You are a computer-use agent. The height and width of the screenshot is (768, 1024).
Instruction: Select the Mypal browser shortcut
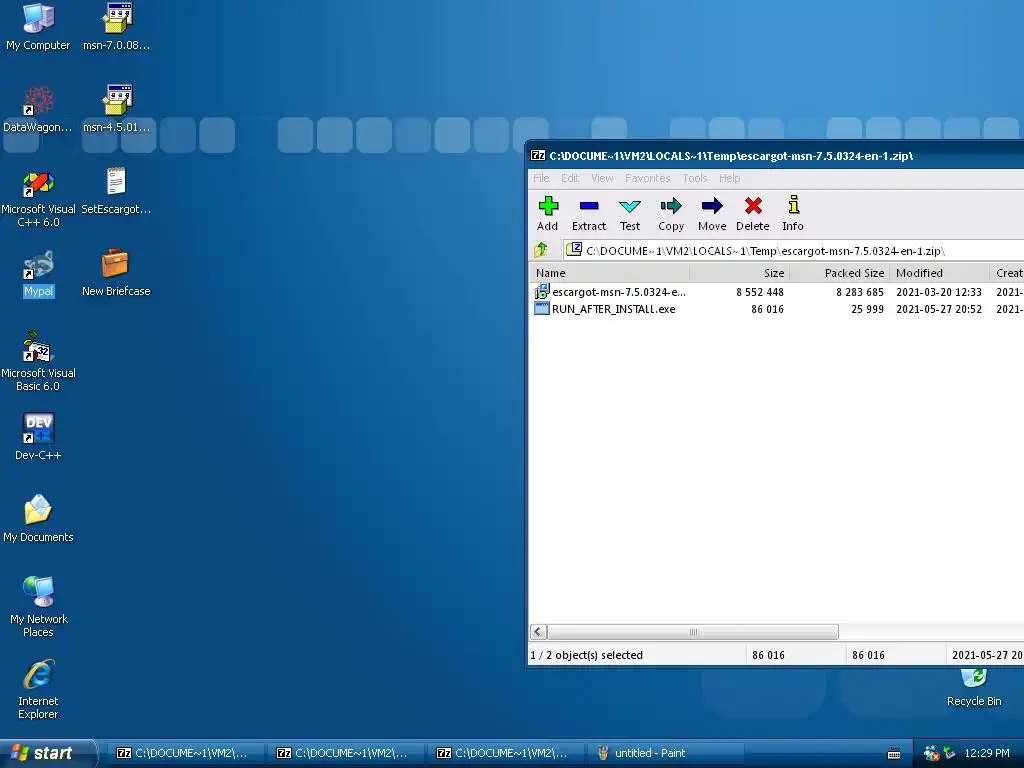(38, 274)
